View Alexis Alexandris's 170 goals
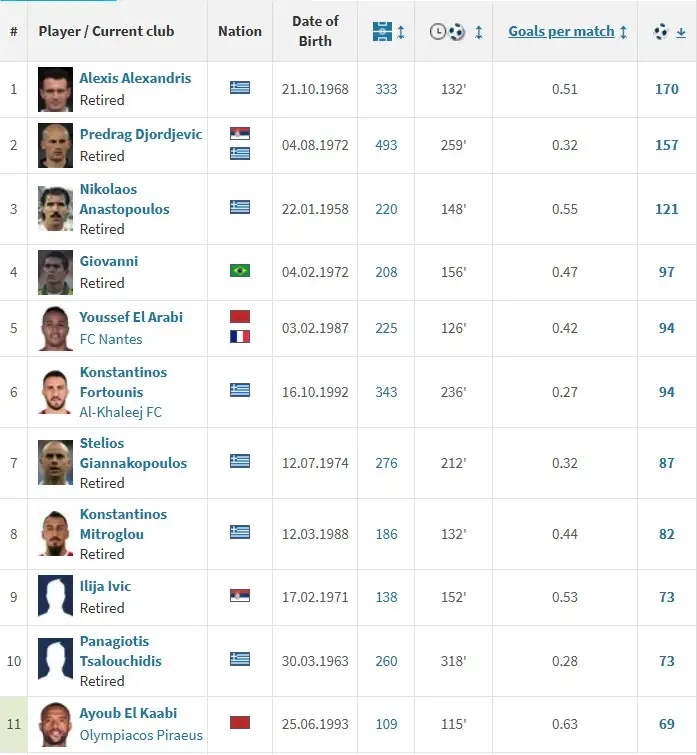This screenshot has width=697, height=755. 666,89
